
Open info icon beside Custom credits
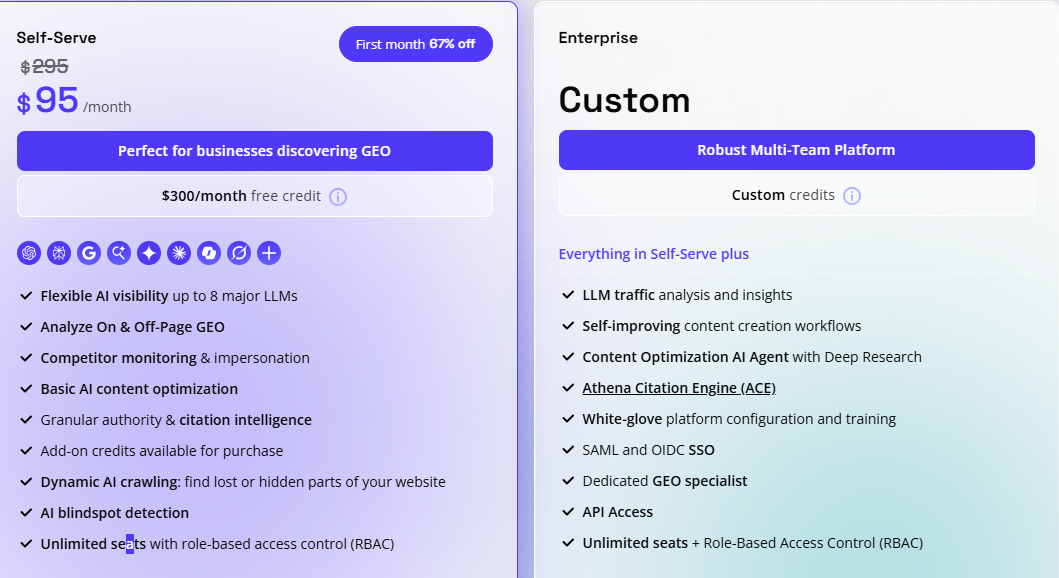[852, 196]
